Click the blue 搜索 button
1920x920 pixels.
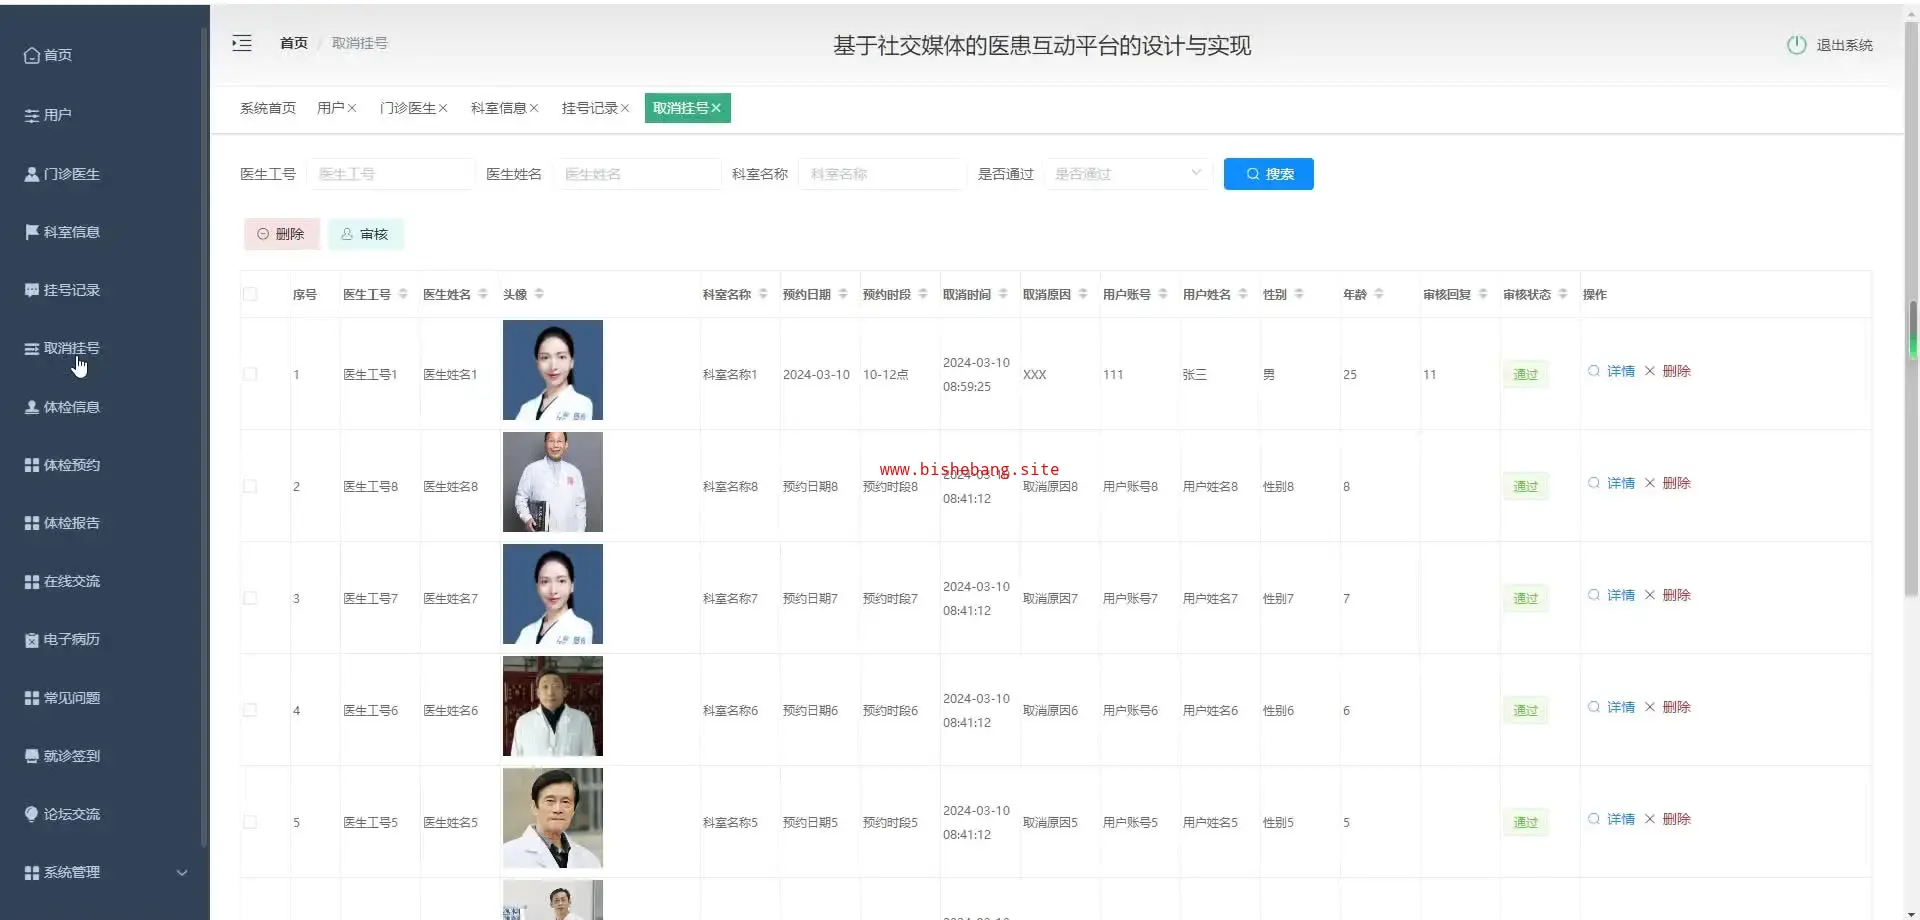point(1268,174)
